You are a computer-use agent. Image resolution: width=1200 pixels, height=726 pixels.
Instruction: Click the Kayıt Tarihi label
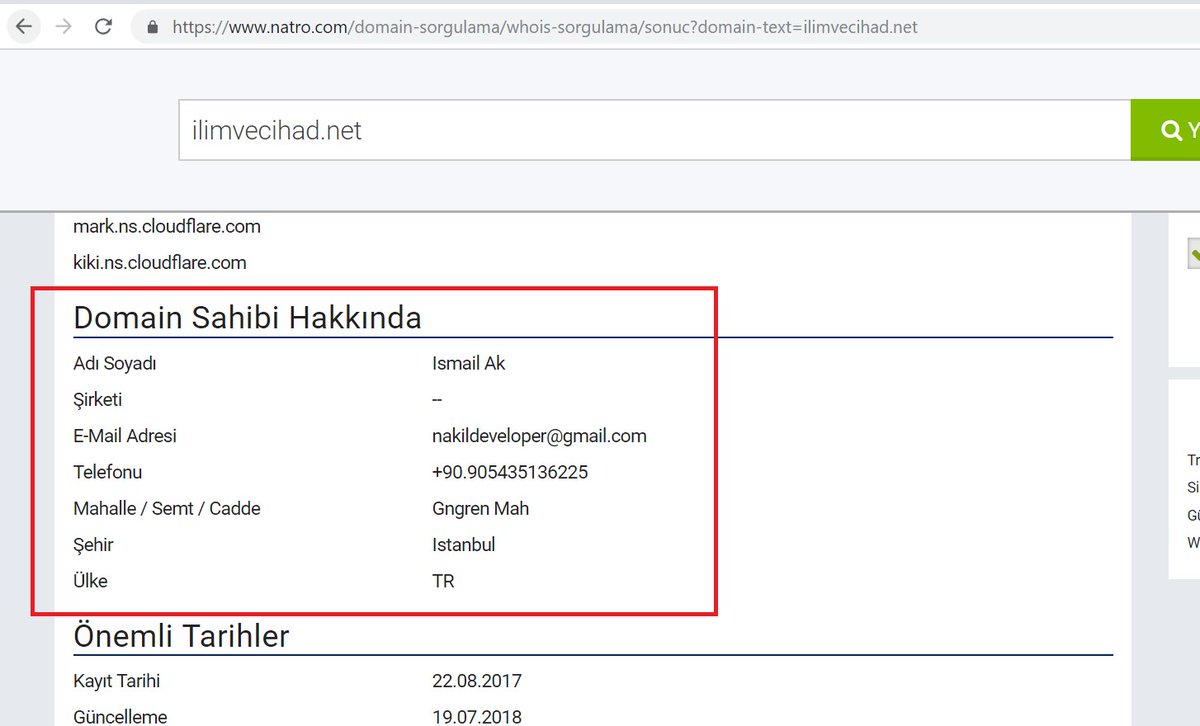[117, 681]
